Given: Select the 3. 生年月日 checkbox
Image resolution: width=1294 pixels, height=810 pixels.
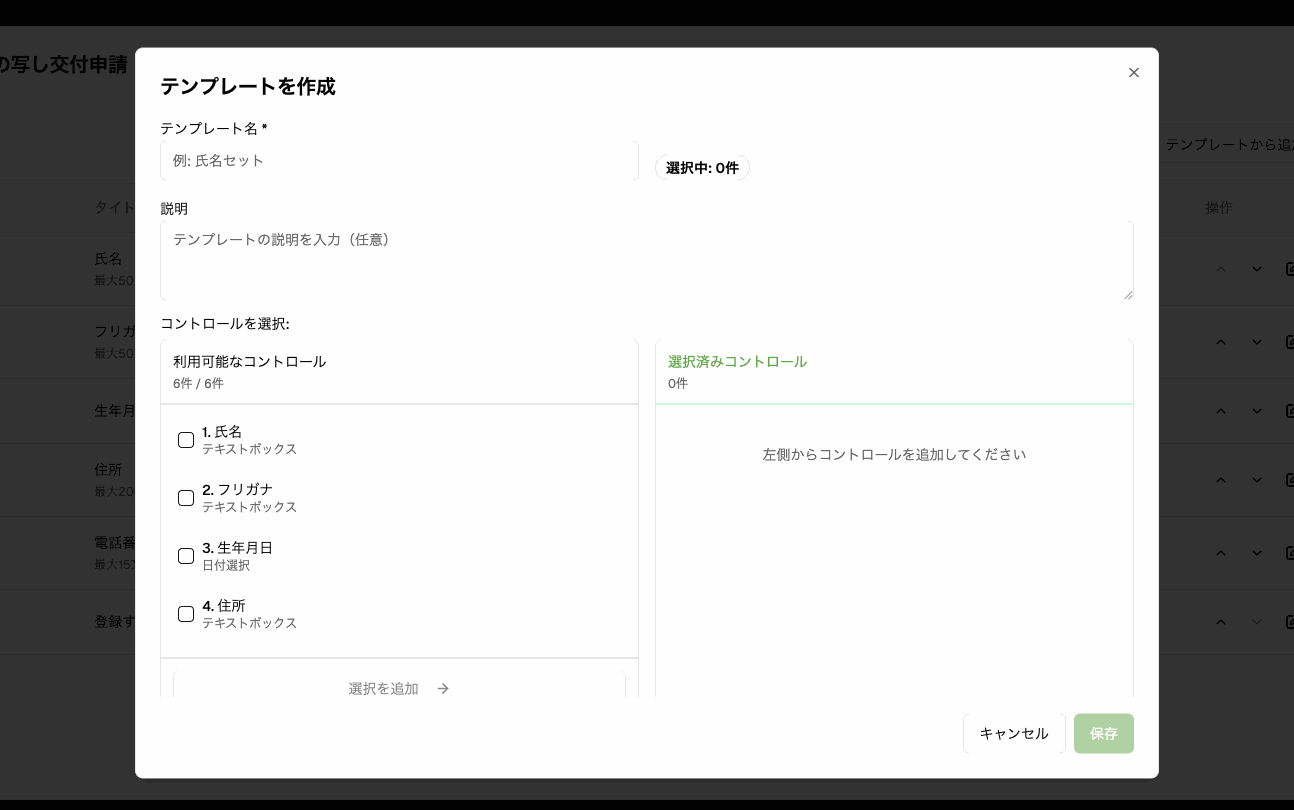Looking at the screenshot, I should (x=186, y=556).
